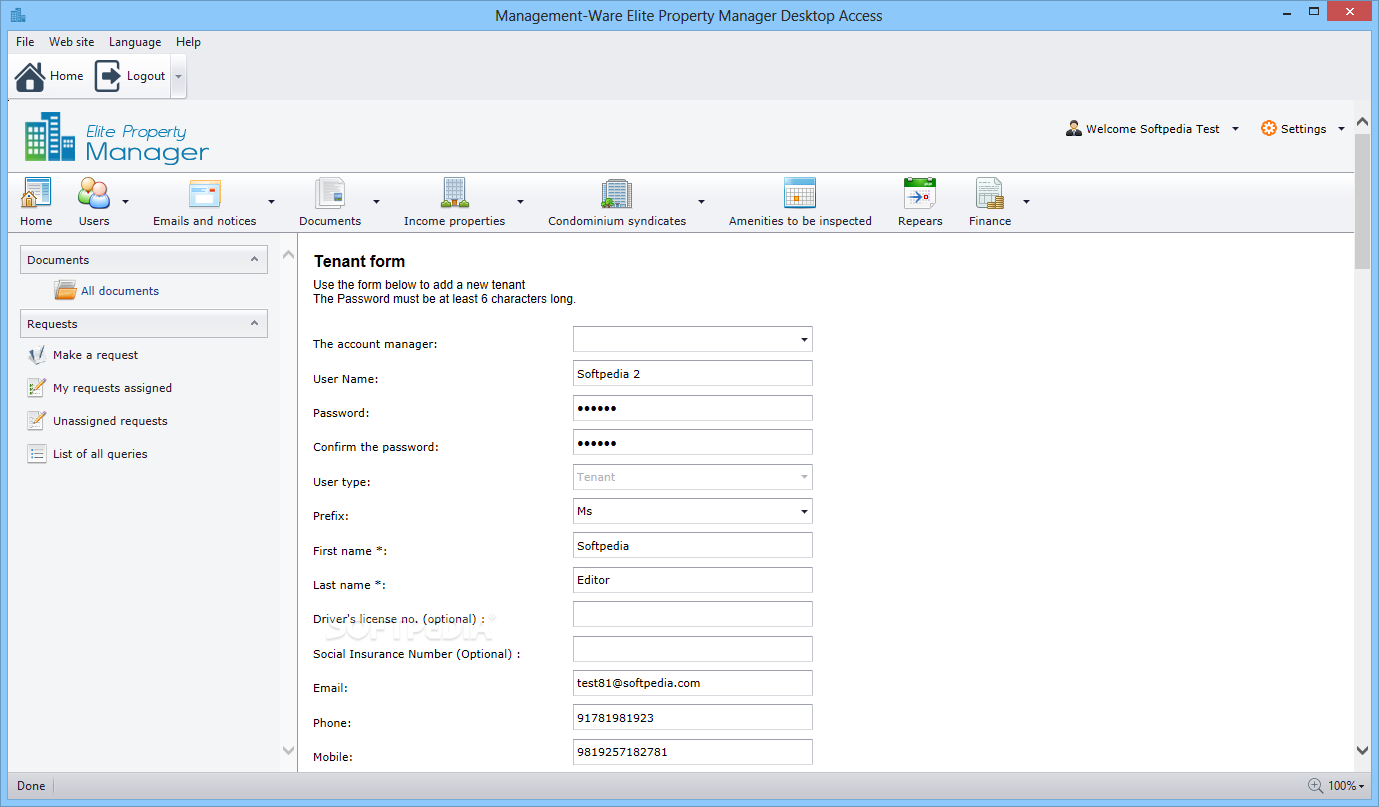
Task: Expand the Emails and notices dropdown arrow
Action: tap(271, 201)
